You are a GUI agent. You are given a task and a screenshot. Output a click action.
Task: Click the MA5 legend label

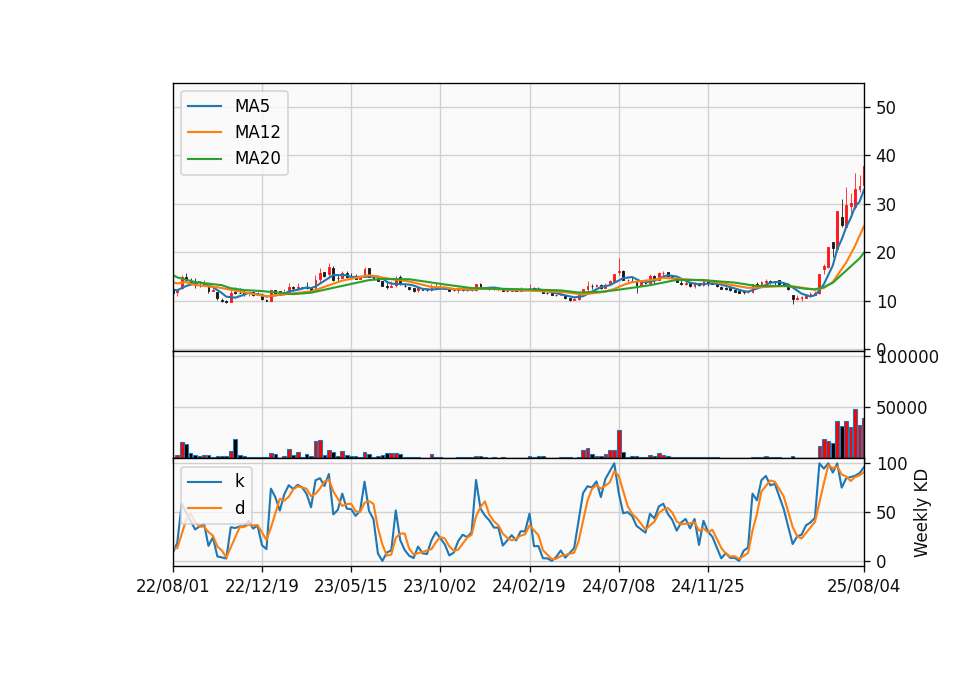click(252, 106)
